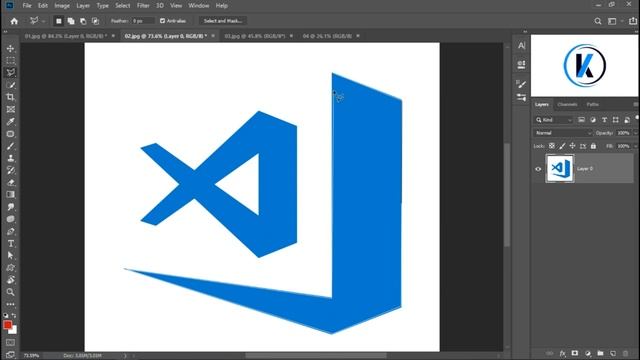Click the Select and Mask button
The image size is (640, 360).
[x=223, y=21]
